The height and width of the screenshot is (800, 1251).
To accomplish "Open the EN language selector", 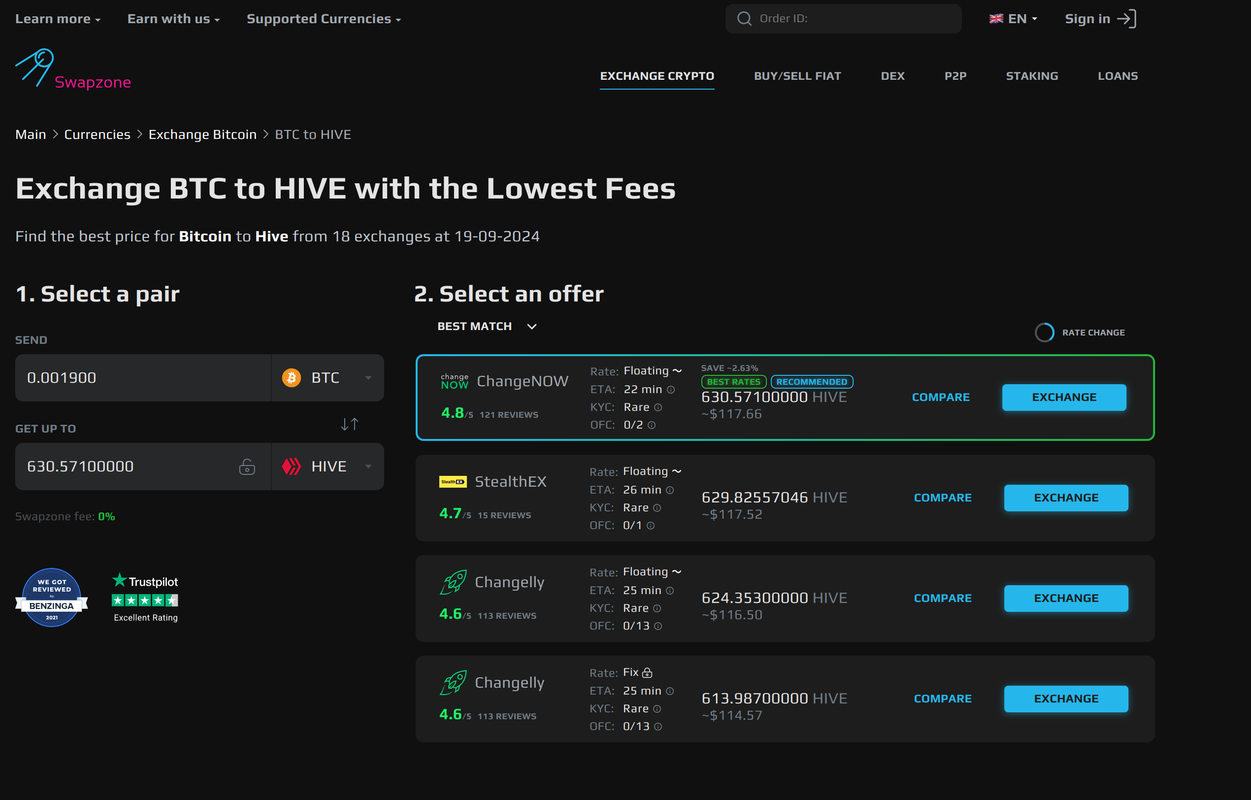I will click(1014, 19).
